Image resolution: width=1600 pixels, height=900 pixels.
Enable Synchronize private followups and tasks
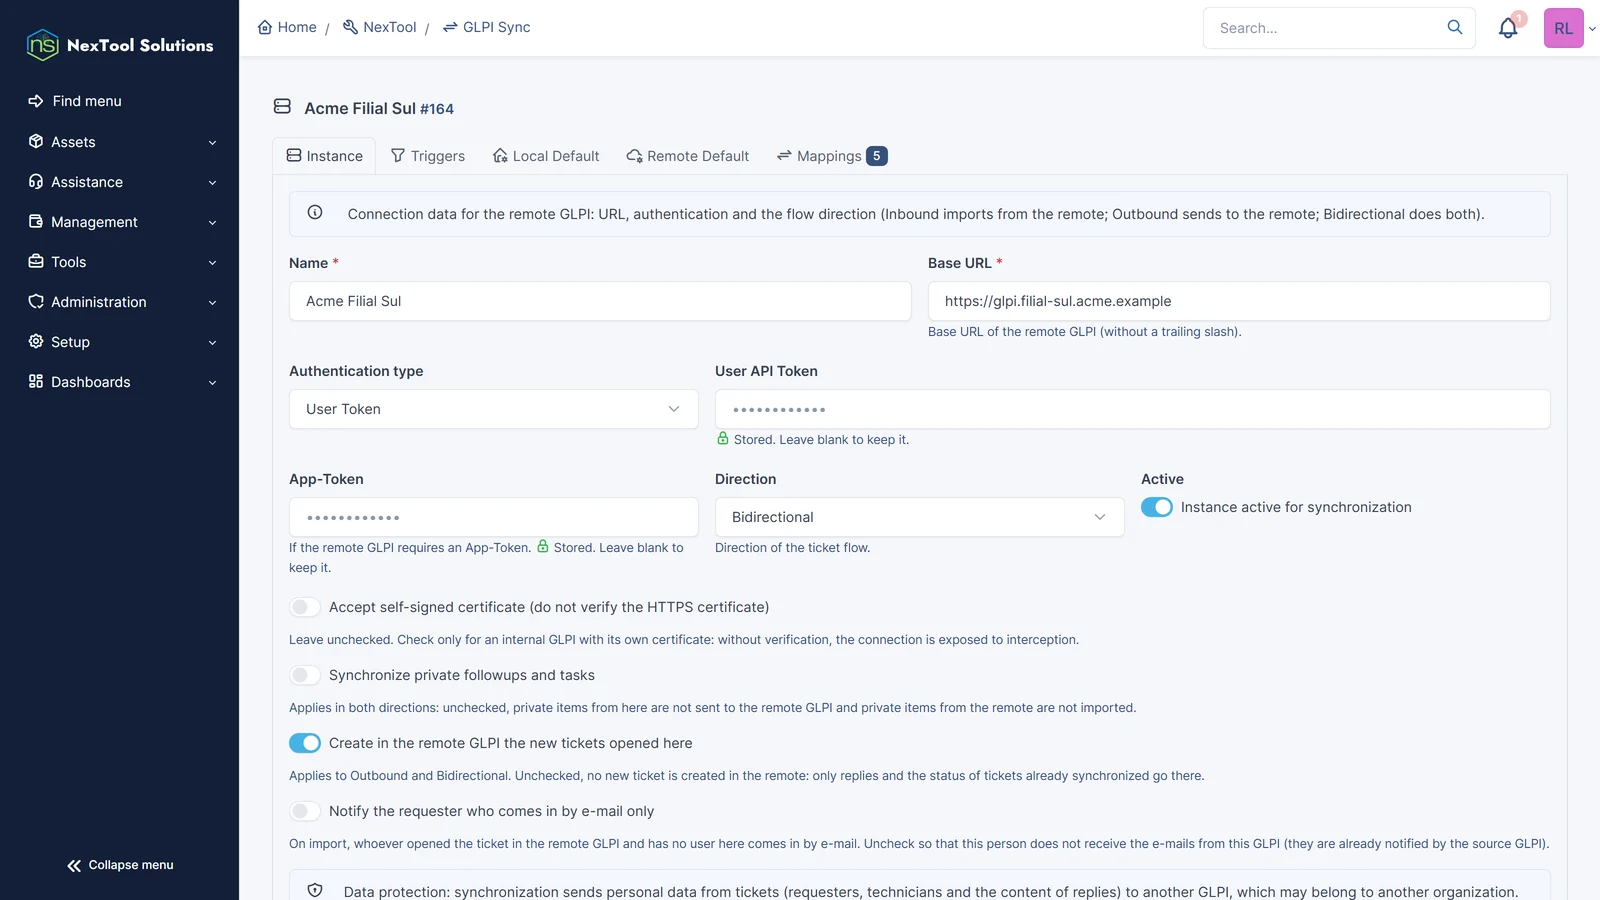point(305,675)
